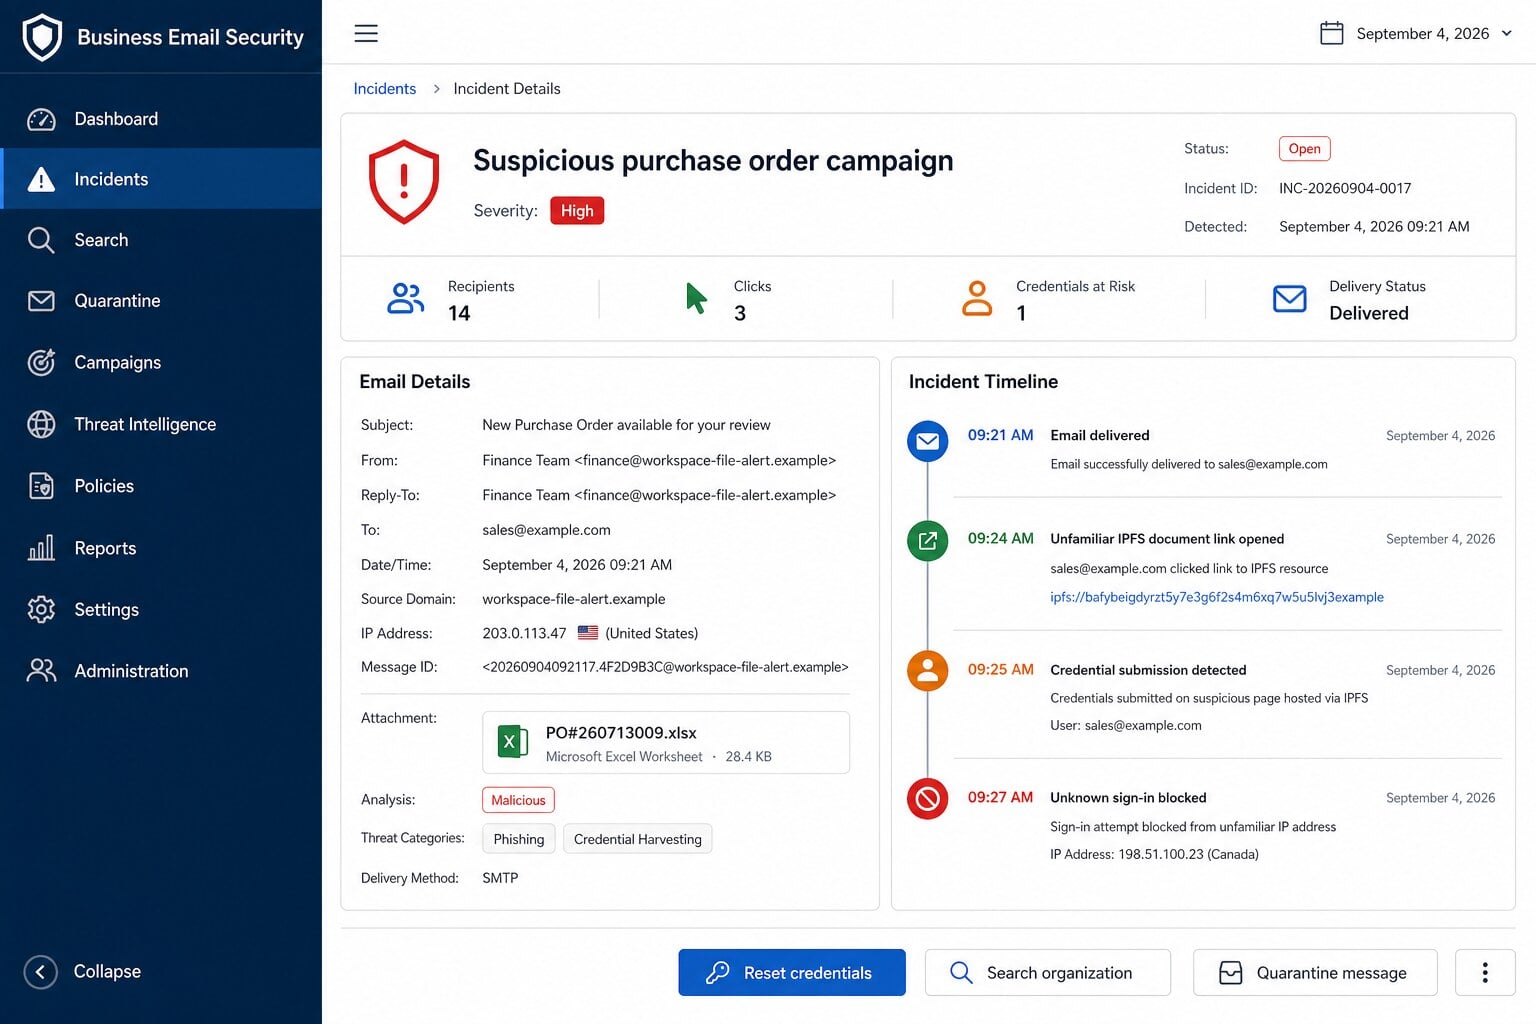Click the Incidents breadcrumb link
1536x1024 pixels.
point(384,89)
